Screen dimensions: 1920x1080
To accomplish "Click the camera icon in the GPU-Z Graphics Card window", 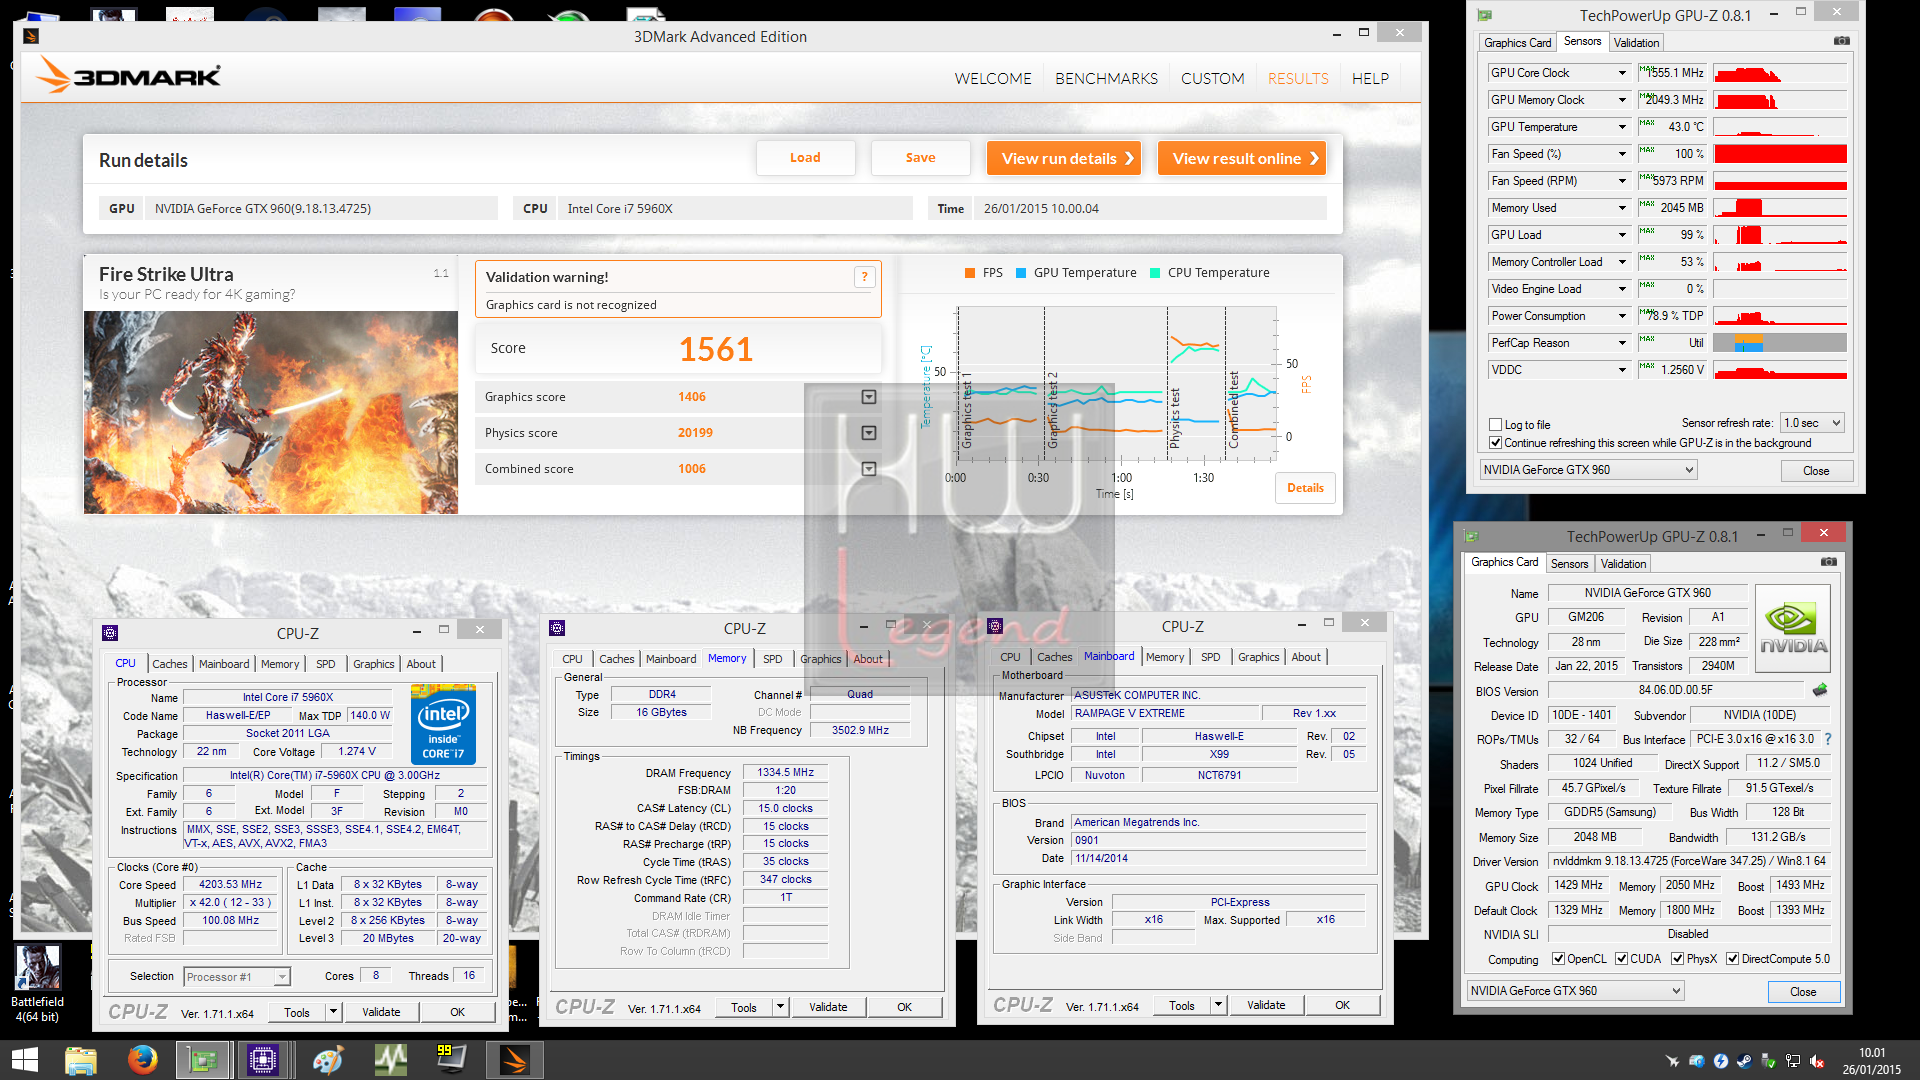I will click(1829, 562).
